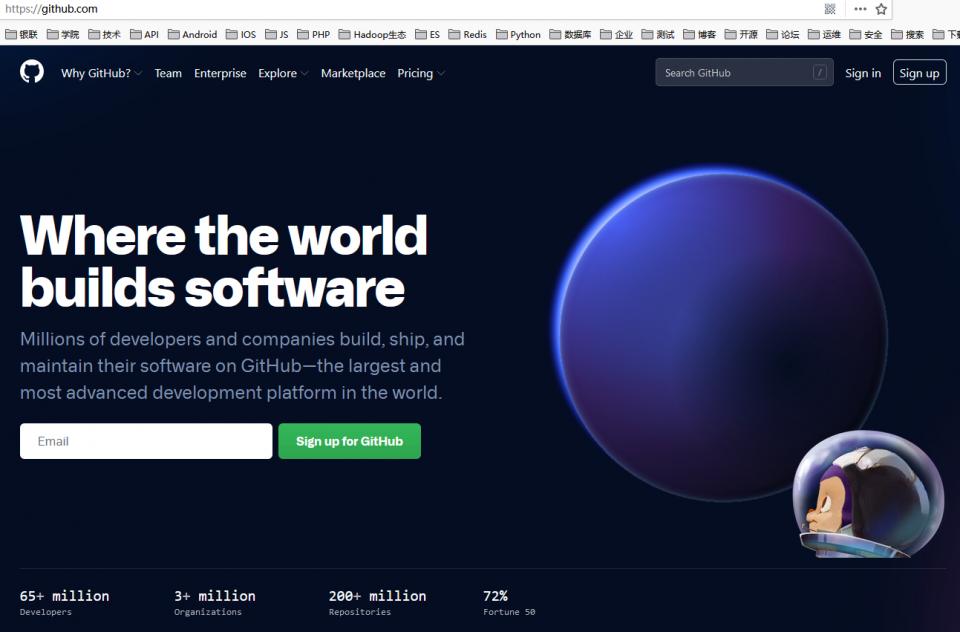Click the green Sign up for GitHub button
960x632 pixels.
pyautogui.click(x=350, y=441)
